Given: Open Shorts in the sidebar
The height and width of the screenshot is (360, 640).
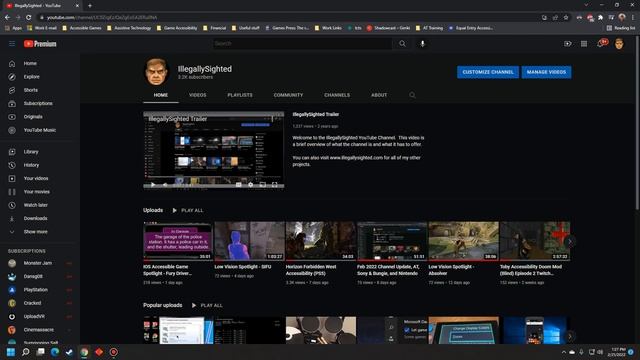Looking at the screenshot, I should [x=40, y=90].
